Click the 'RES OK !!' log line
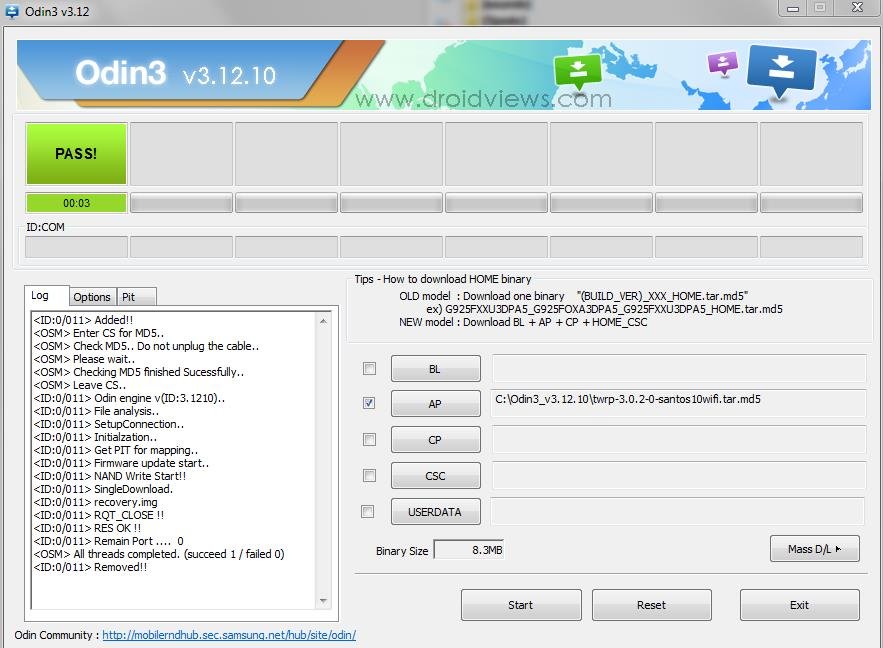 [87, 528]
